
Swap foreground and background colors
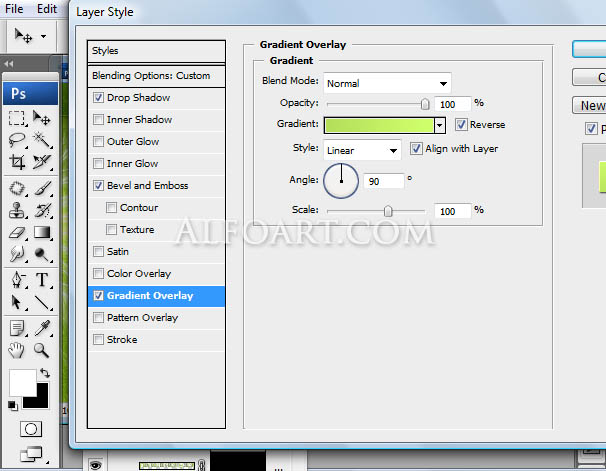(45, 373)
